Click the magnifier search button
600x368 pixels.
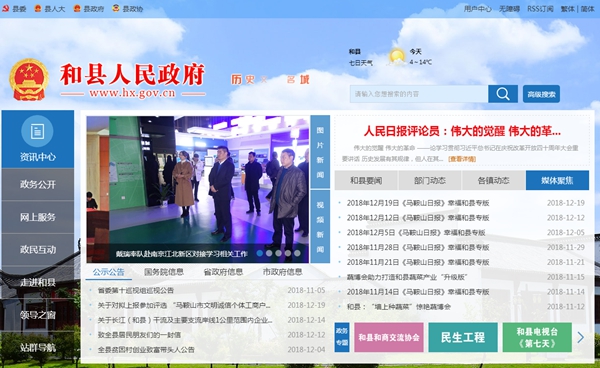(503, 94)
